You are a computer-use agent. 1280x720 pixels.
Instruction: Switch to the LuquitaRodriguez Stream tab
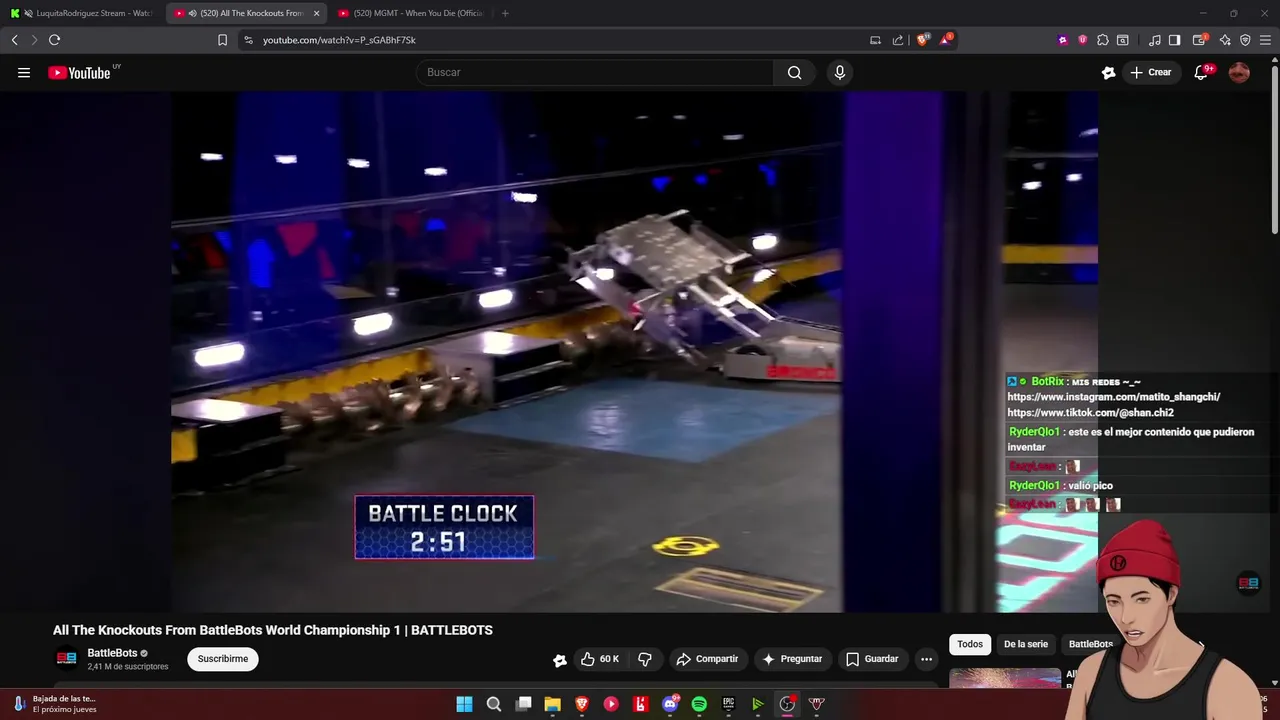pyautogui.click(x=84, y=13)
